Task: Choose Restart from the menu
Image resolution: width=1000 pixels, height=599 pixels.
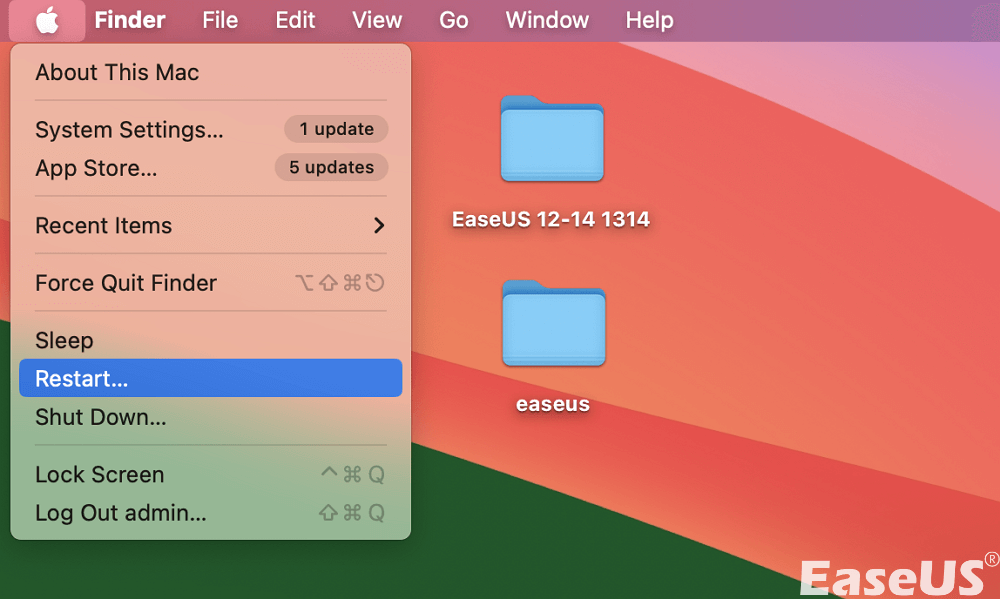Action: [x=82, y=379]
